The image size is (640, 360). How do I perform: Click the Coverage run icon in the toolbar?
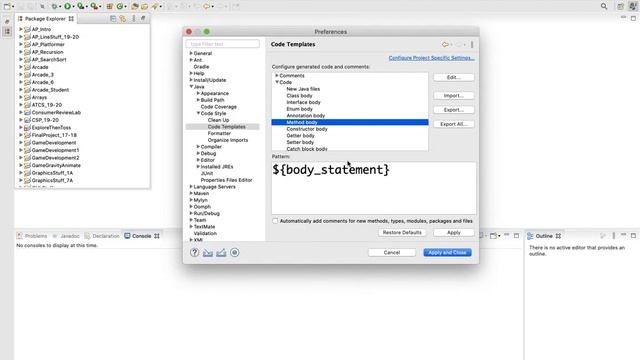81,6
